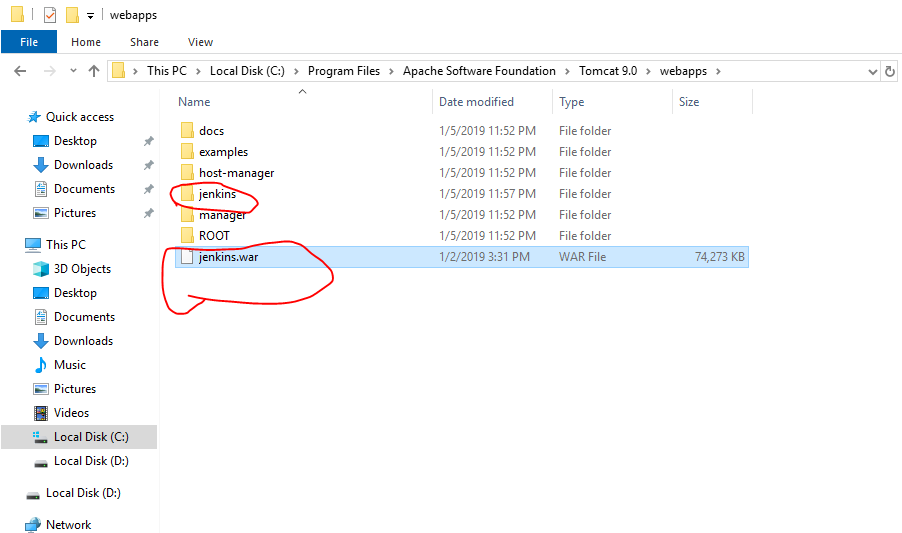Open Quick access in navigation pane
The image size is (902, 533).
tap(79, 117)
